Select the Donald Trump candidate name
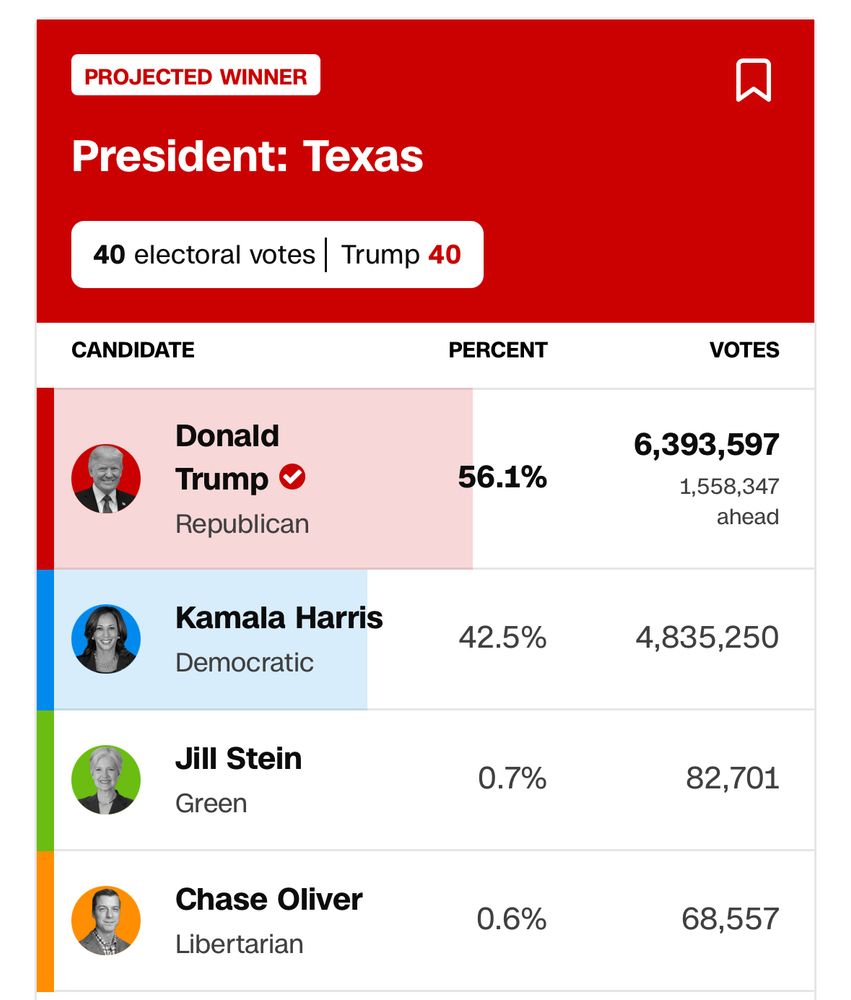Viewport: 851px width, 1000px height. coord(227,457)
